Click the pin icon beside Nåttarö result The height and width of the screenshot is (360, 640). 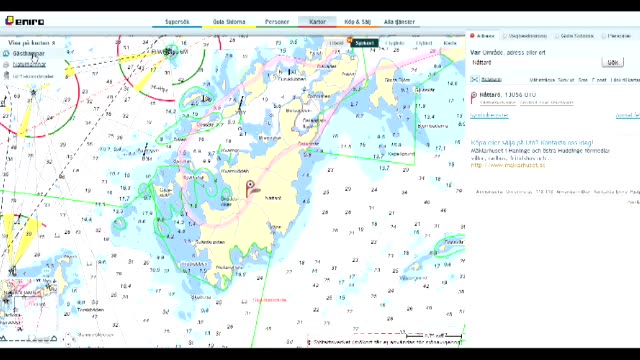point(473,98)
